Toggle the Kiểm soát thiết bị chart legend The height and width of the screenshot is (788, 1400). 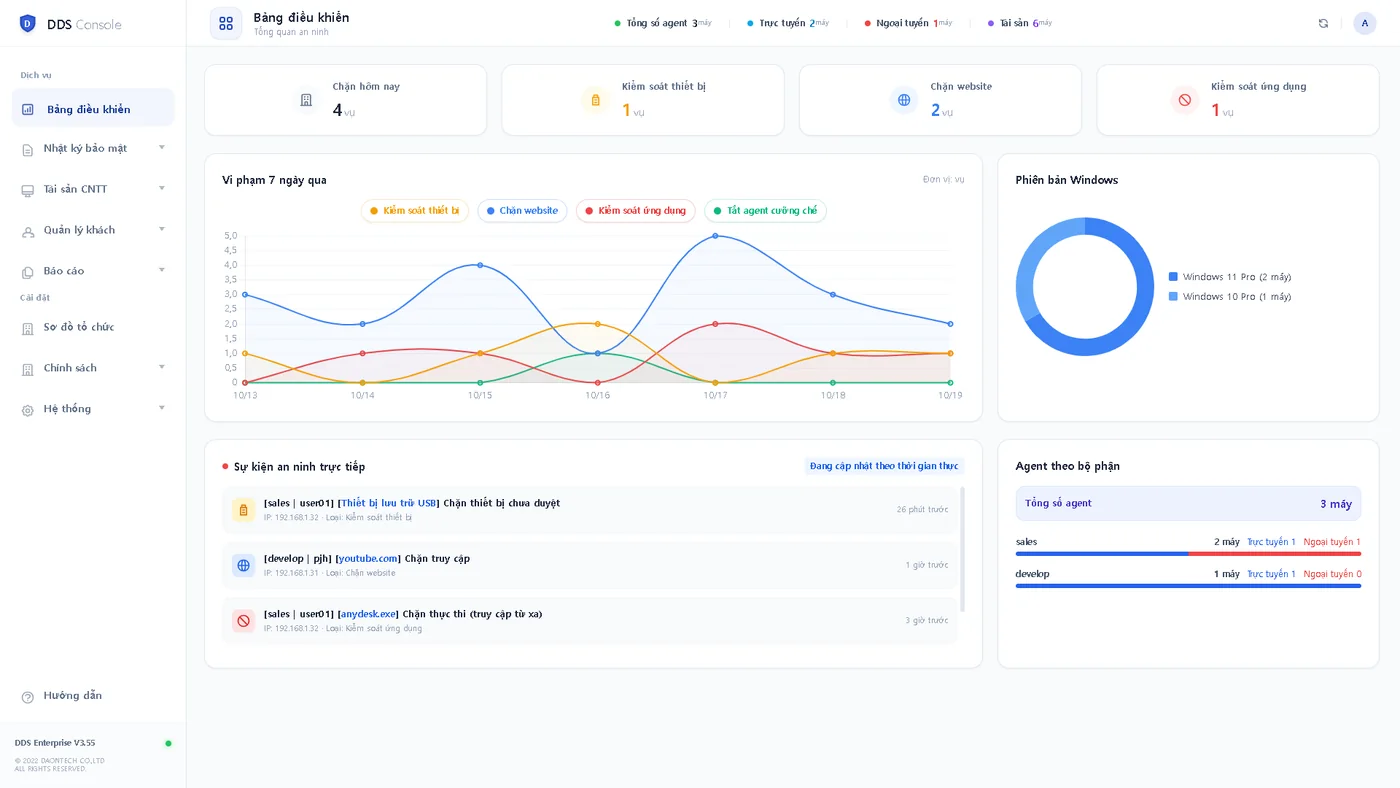pyautogui.click(x=415, y=211)
